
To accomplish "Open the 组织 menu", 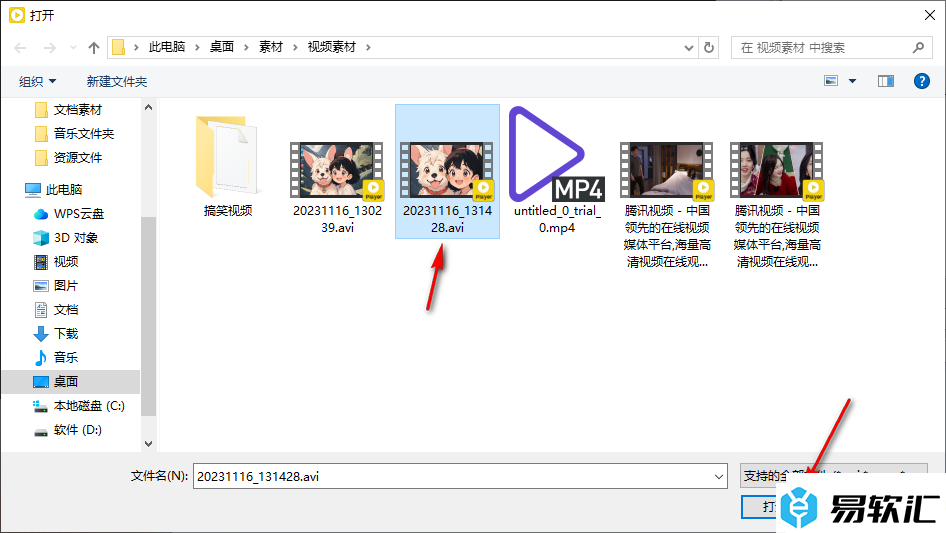I will pos(37,81).
